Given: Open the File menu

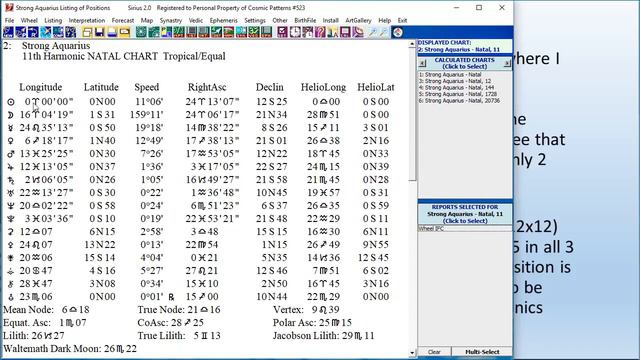Looking at the screenshot, I should tap(9, 20).
